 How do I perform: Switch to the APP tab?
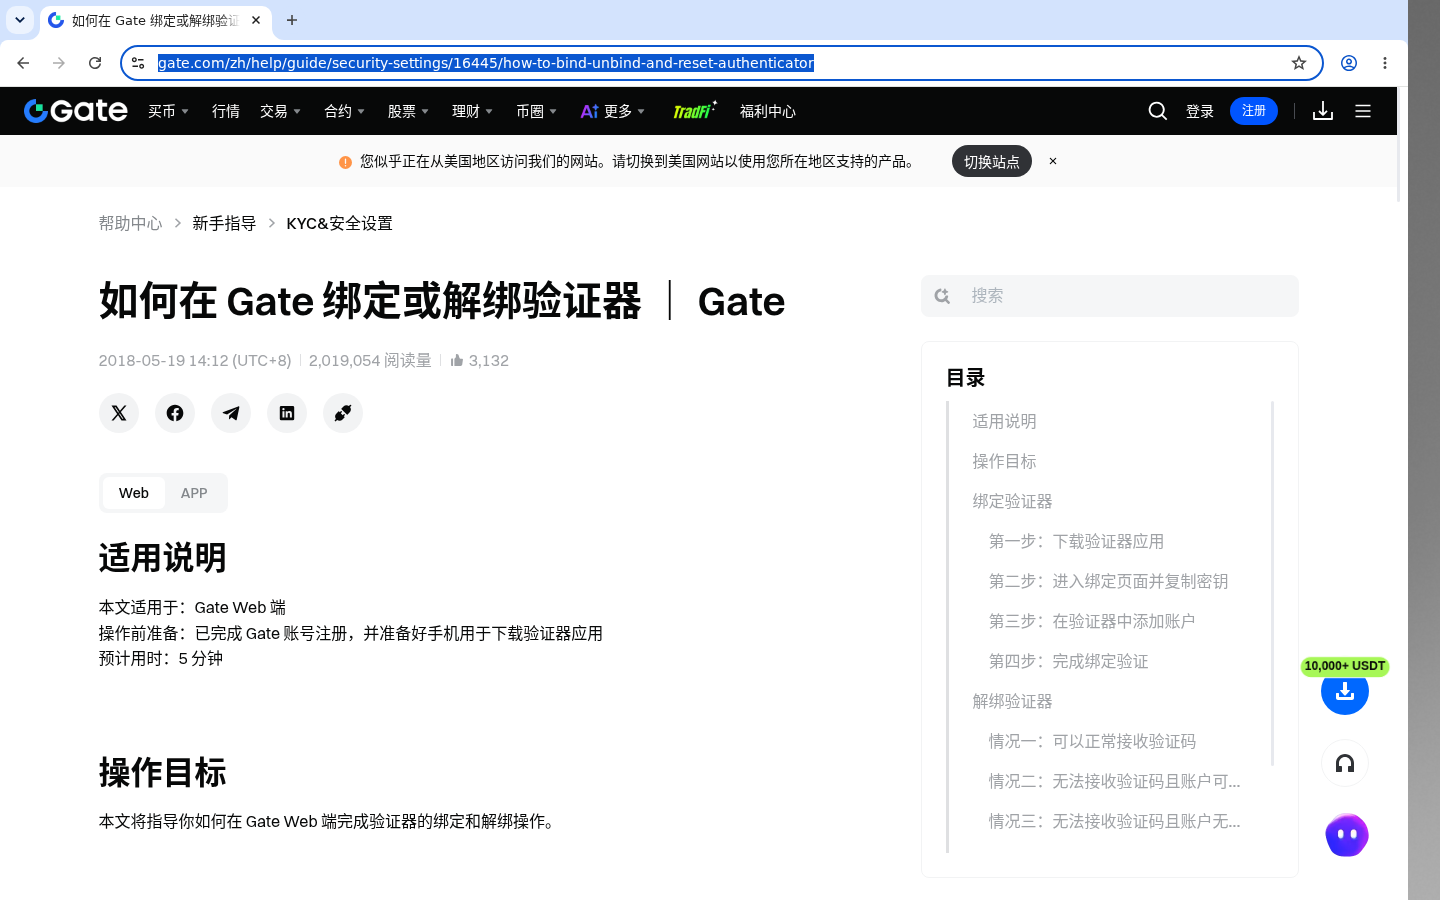(x=194, y=493)
